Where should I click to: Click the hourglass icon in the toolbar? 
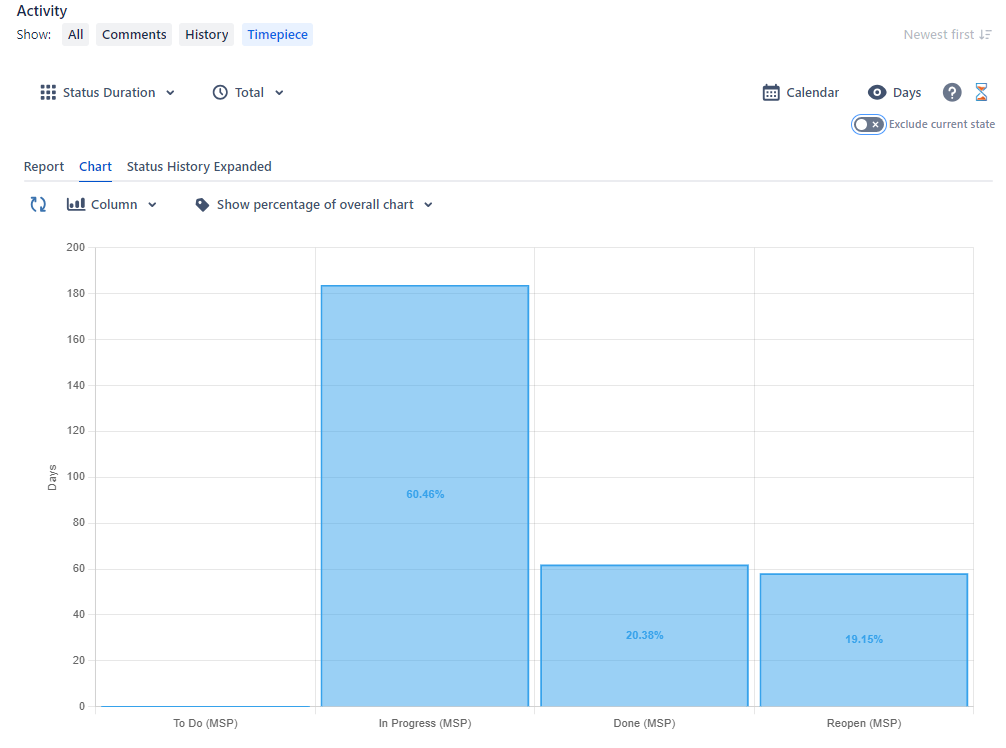981,92
